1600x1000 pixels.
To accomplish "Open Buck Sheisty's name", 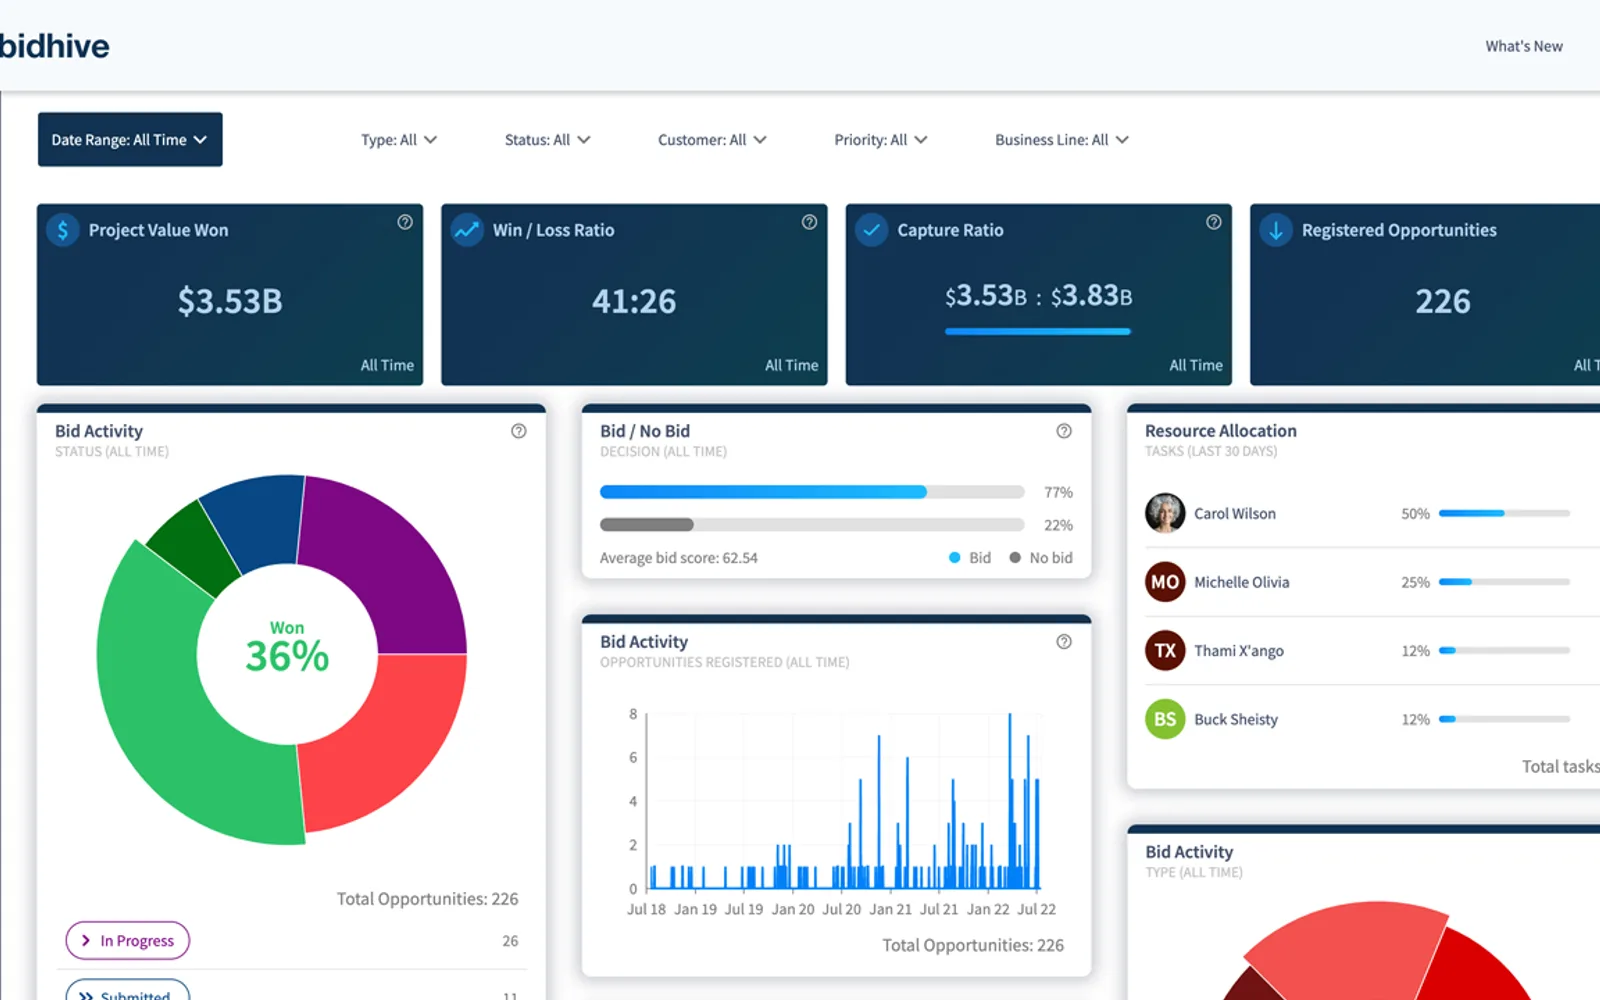I will [1236, 719].
